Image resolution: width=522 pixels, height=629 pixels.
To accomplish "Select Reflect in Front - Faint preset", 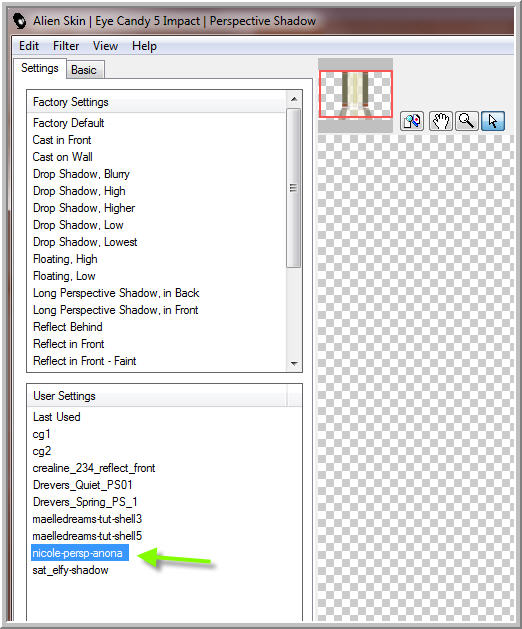I will coord(85,361).
